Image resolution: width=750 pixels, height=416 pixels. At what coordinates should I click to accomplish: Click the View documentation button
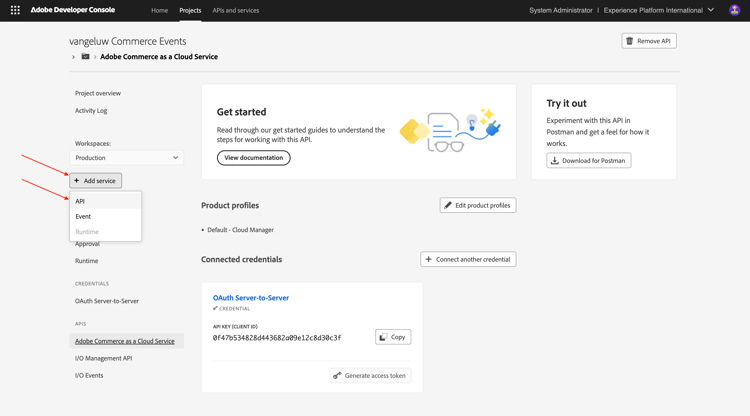(253, 158)
